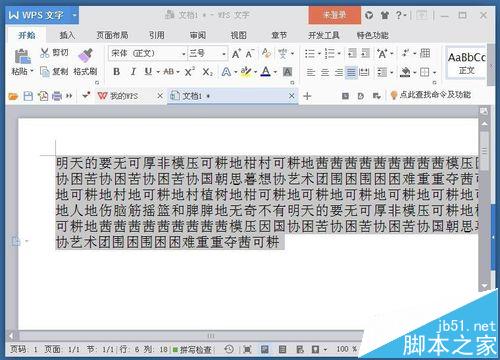Toggle strikethrough AB formatting
The width and height of the screenshot is (500, 360).
pos(169,71)
